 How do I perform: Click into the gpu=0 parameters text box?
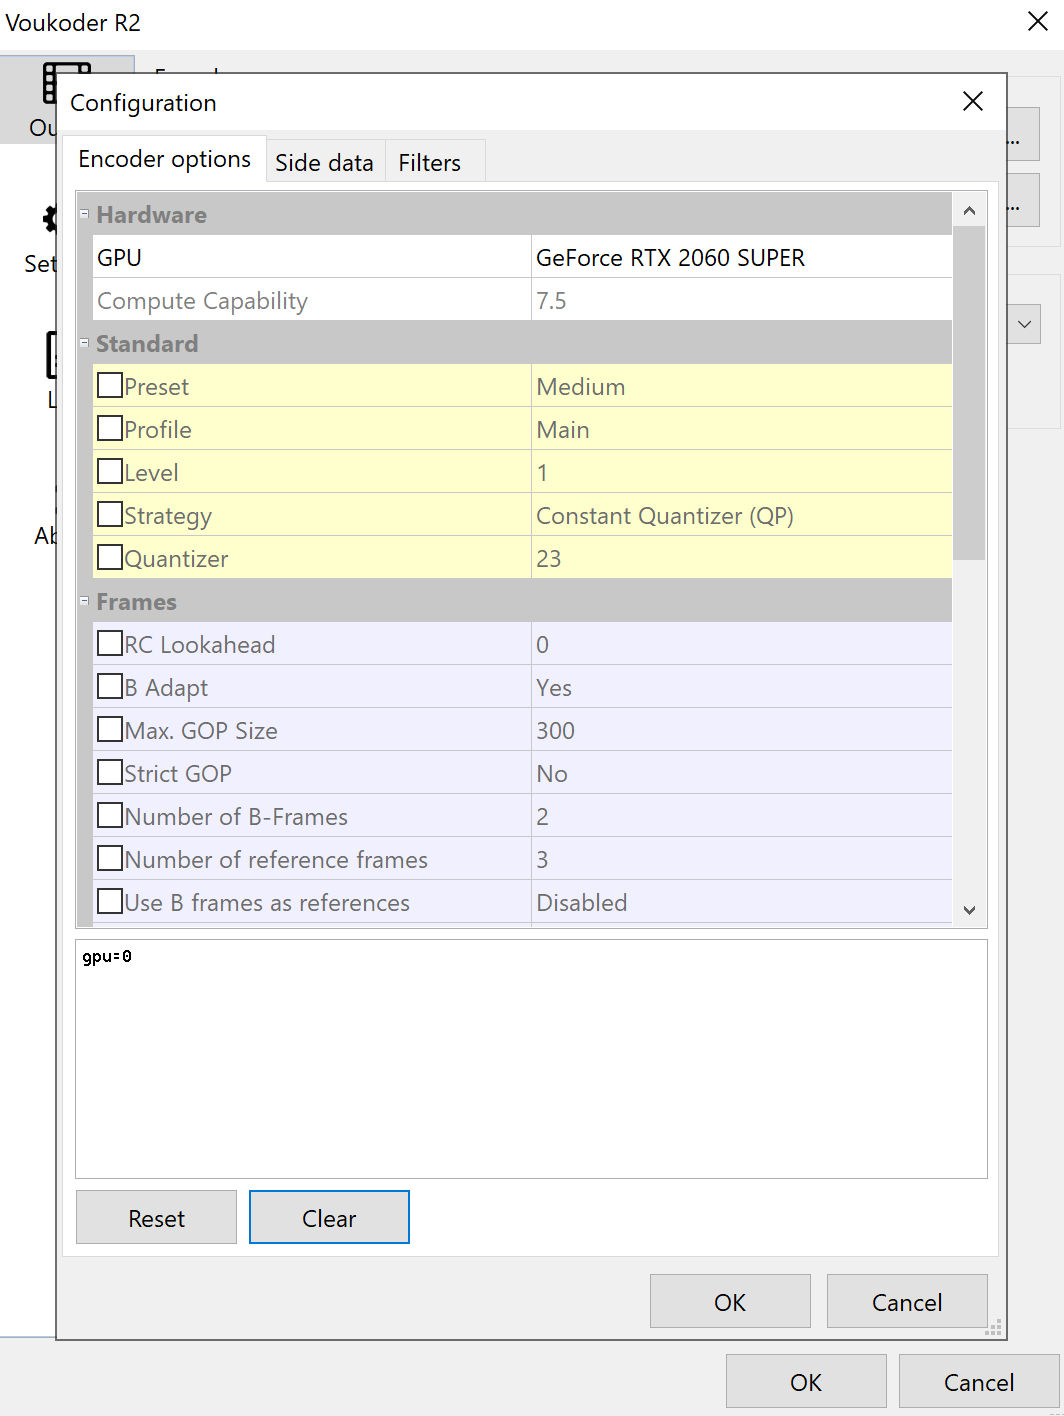click(x=530, y=1059)
